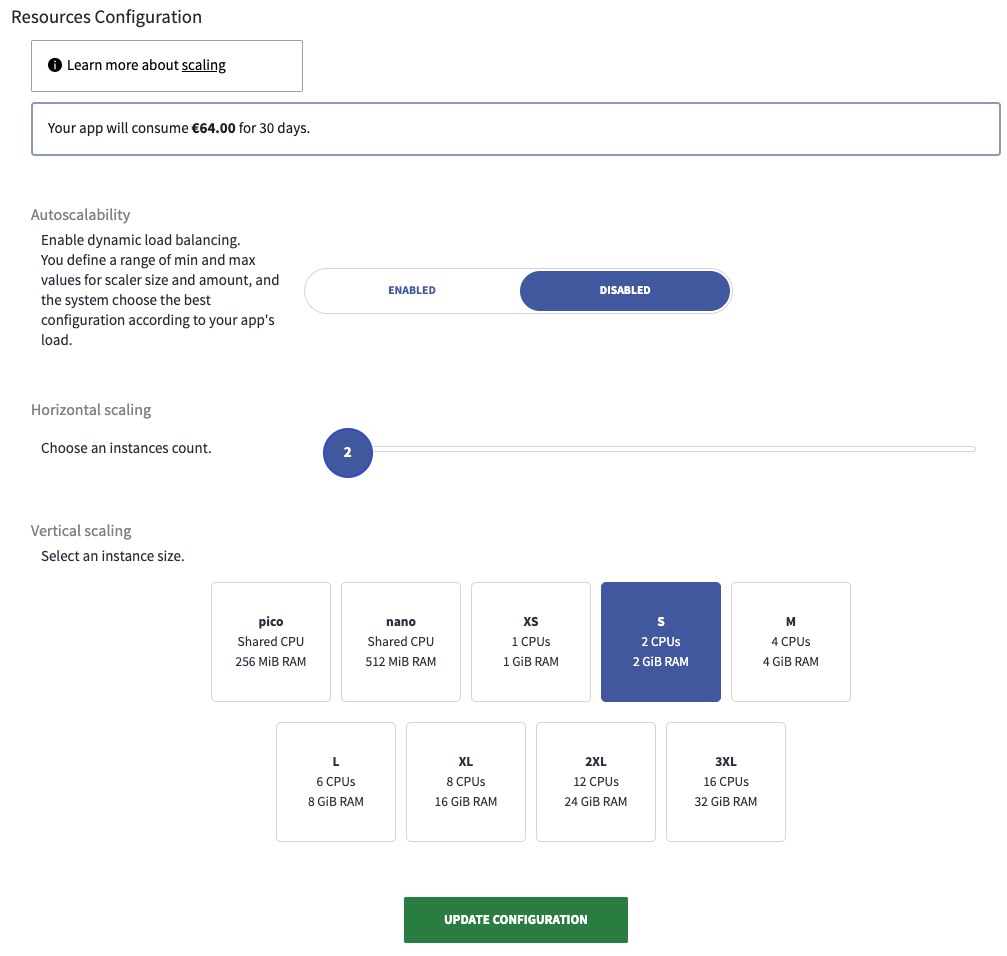This screenshot has width=1007, height=956.
Task: Choose the 3XL 32 GiB RAM instance
Action: coord(726,782)
